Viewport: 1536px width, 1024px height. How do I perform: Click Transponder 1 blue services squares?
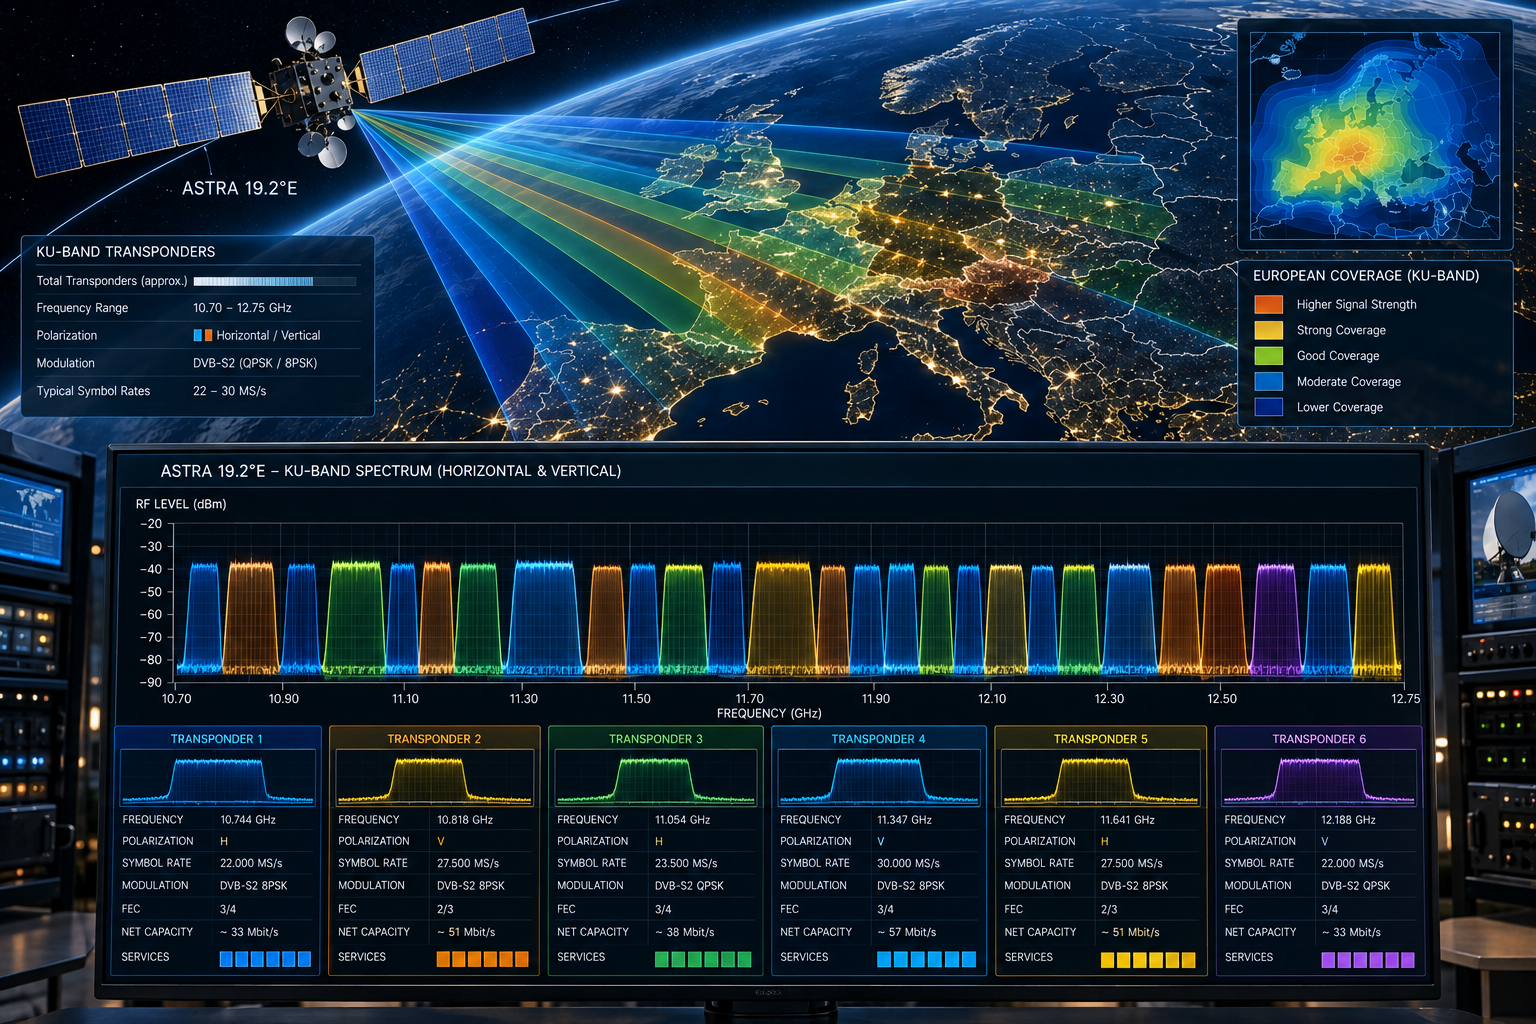coord(265,959)
